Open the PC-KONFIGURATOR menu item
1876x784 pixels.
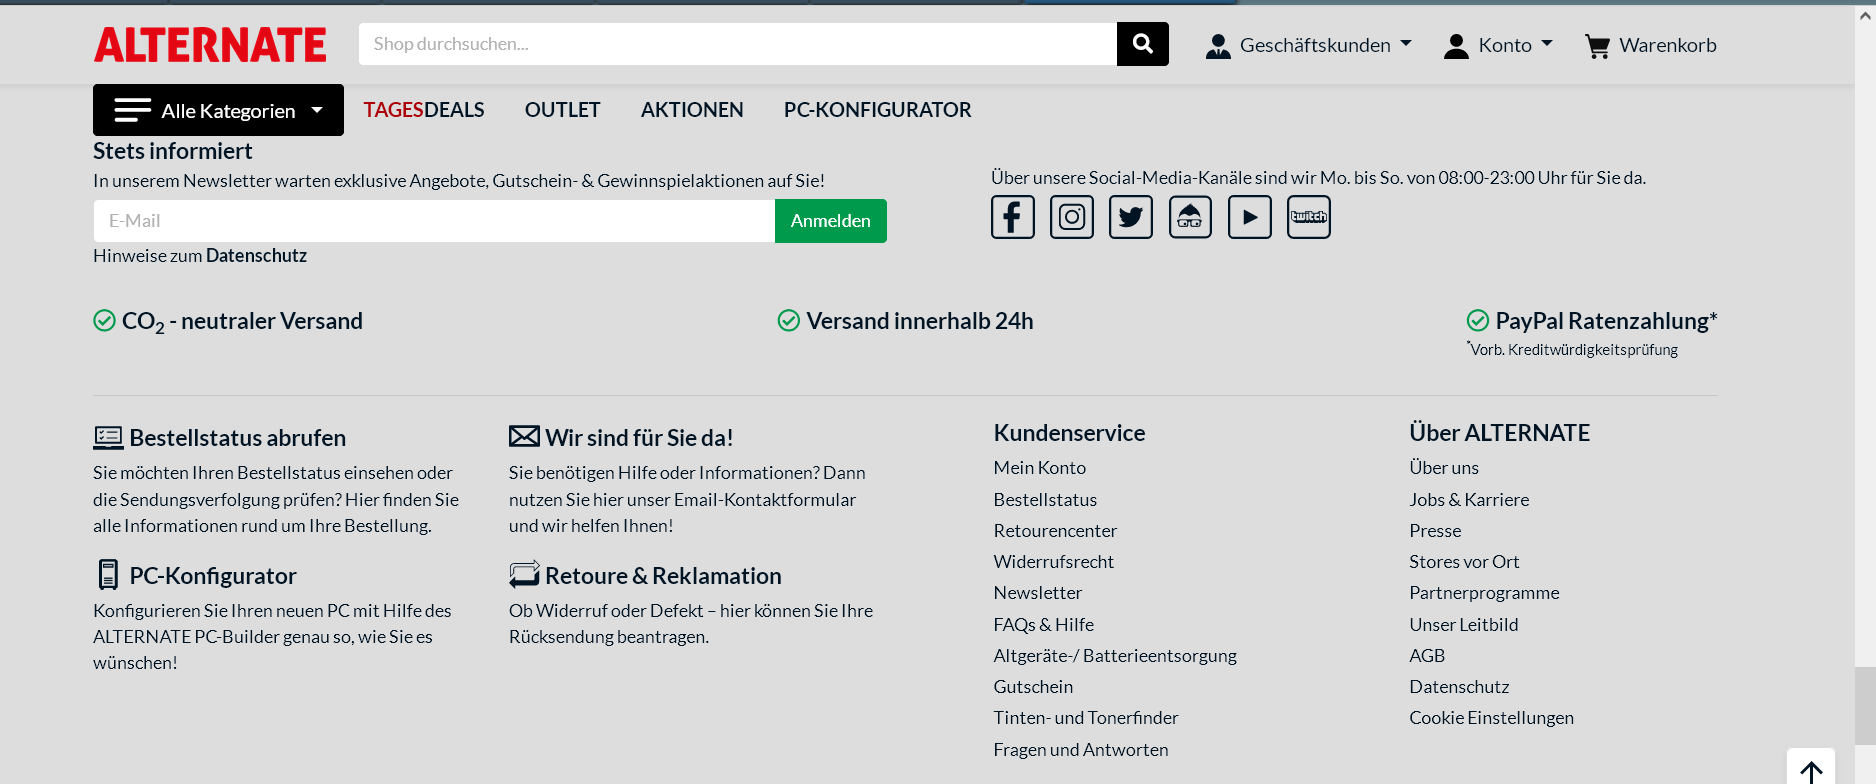[877, 110]
